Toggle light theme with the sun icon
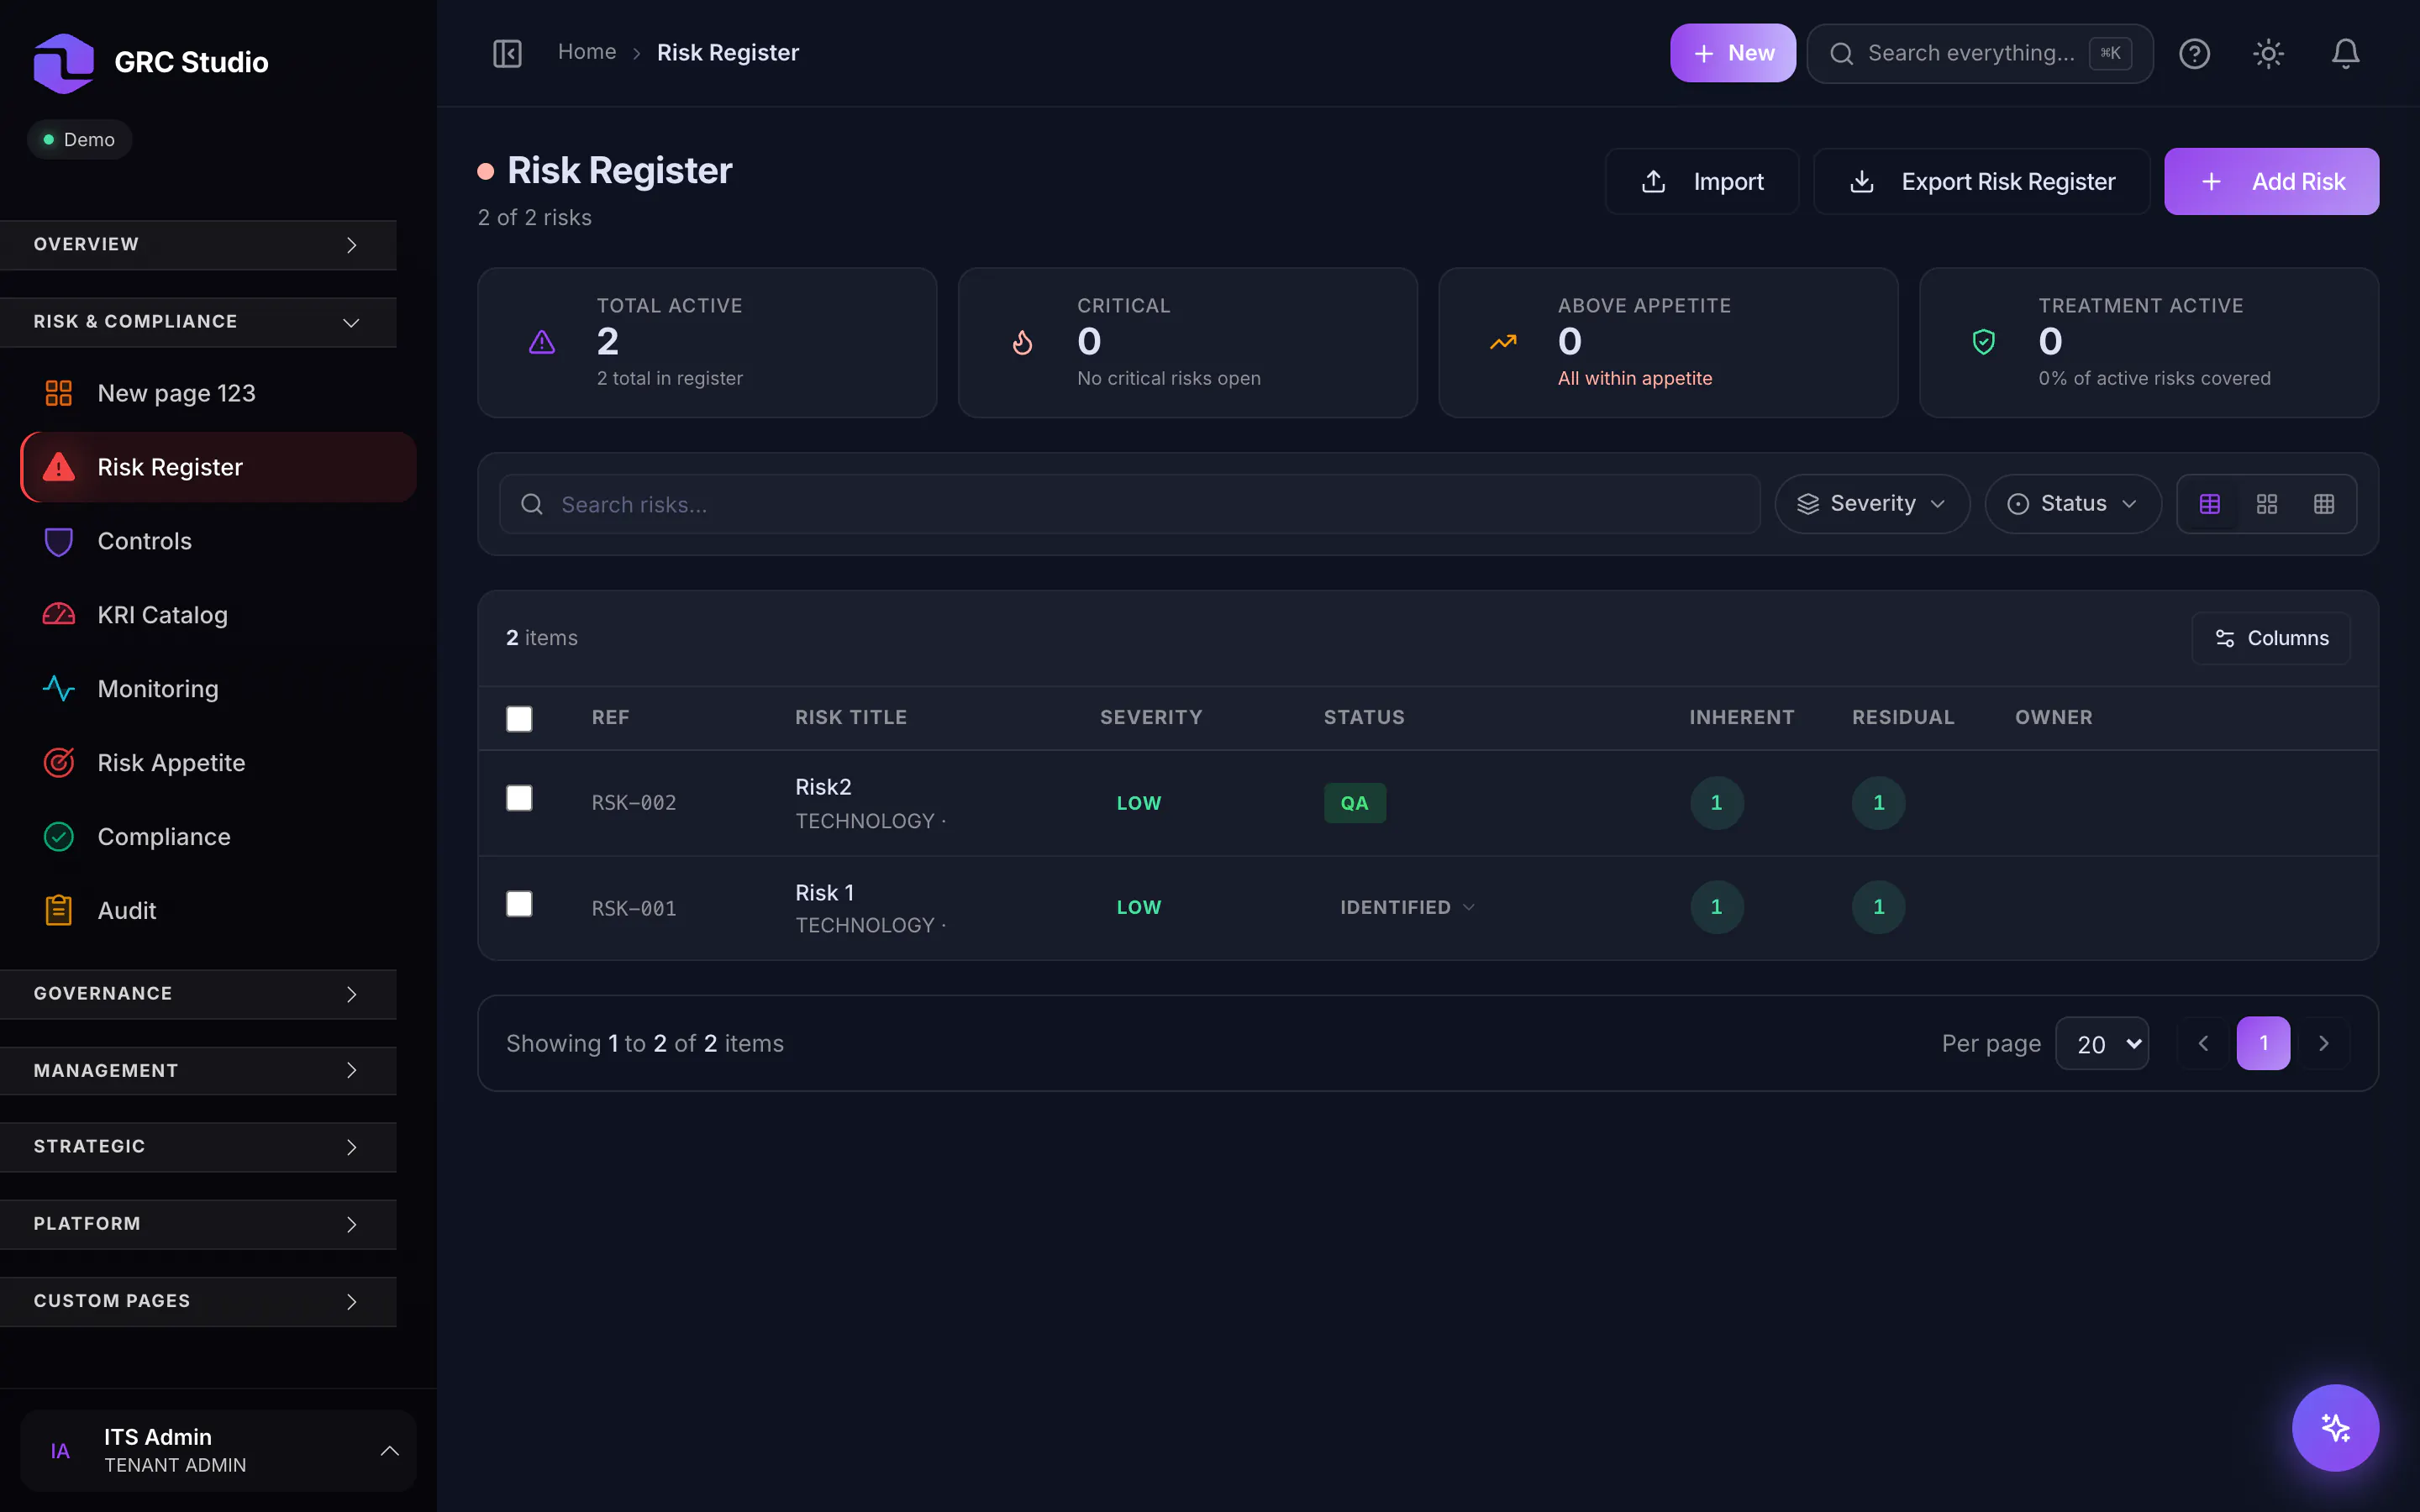Image resolution: width=2420 pixels, height=1512 pixels. (2268, 53)
